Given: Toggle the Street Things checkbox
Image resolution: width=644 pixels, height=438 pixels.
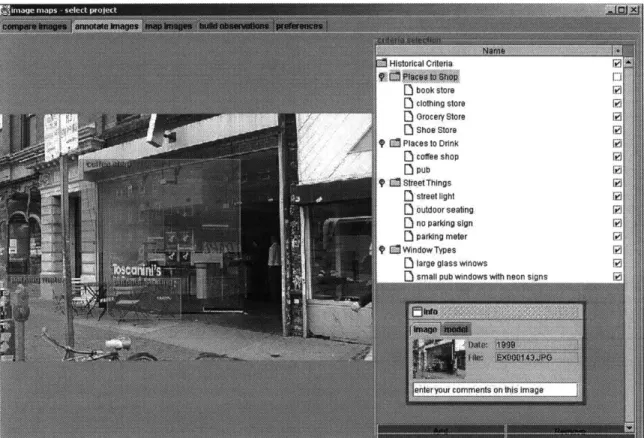Looking at the screenshot, I should 617,183.
